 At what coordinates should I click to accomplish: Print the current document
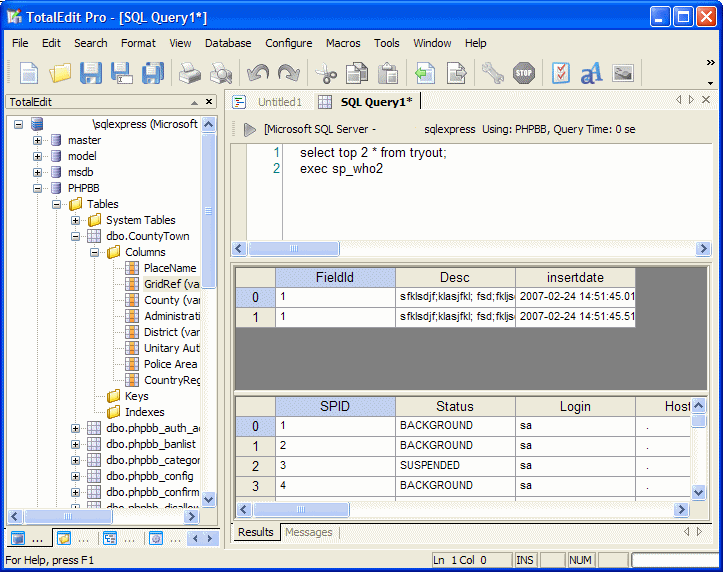click(x=190, y=73)
